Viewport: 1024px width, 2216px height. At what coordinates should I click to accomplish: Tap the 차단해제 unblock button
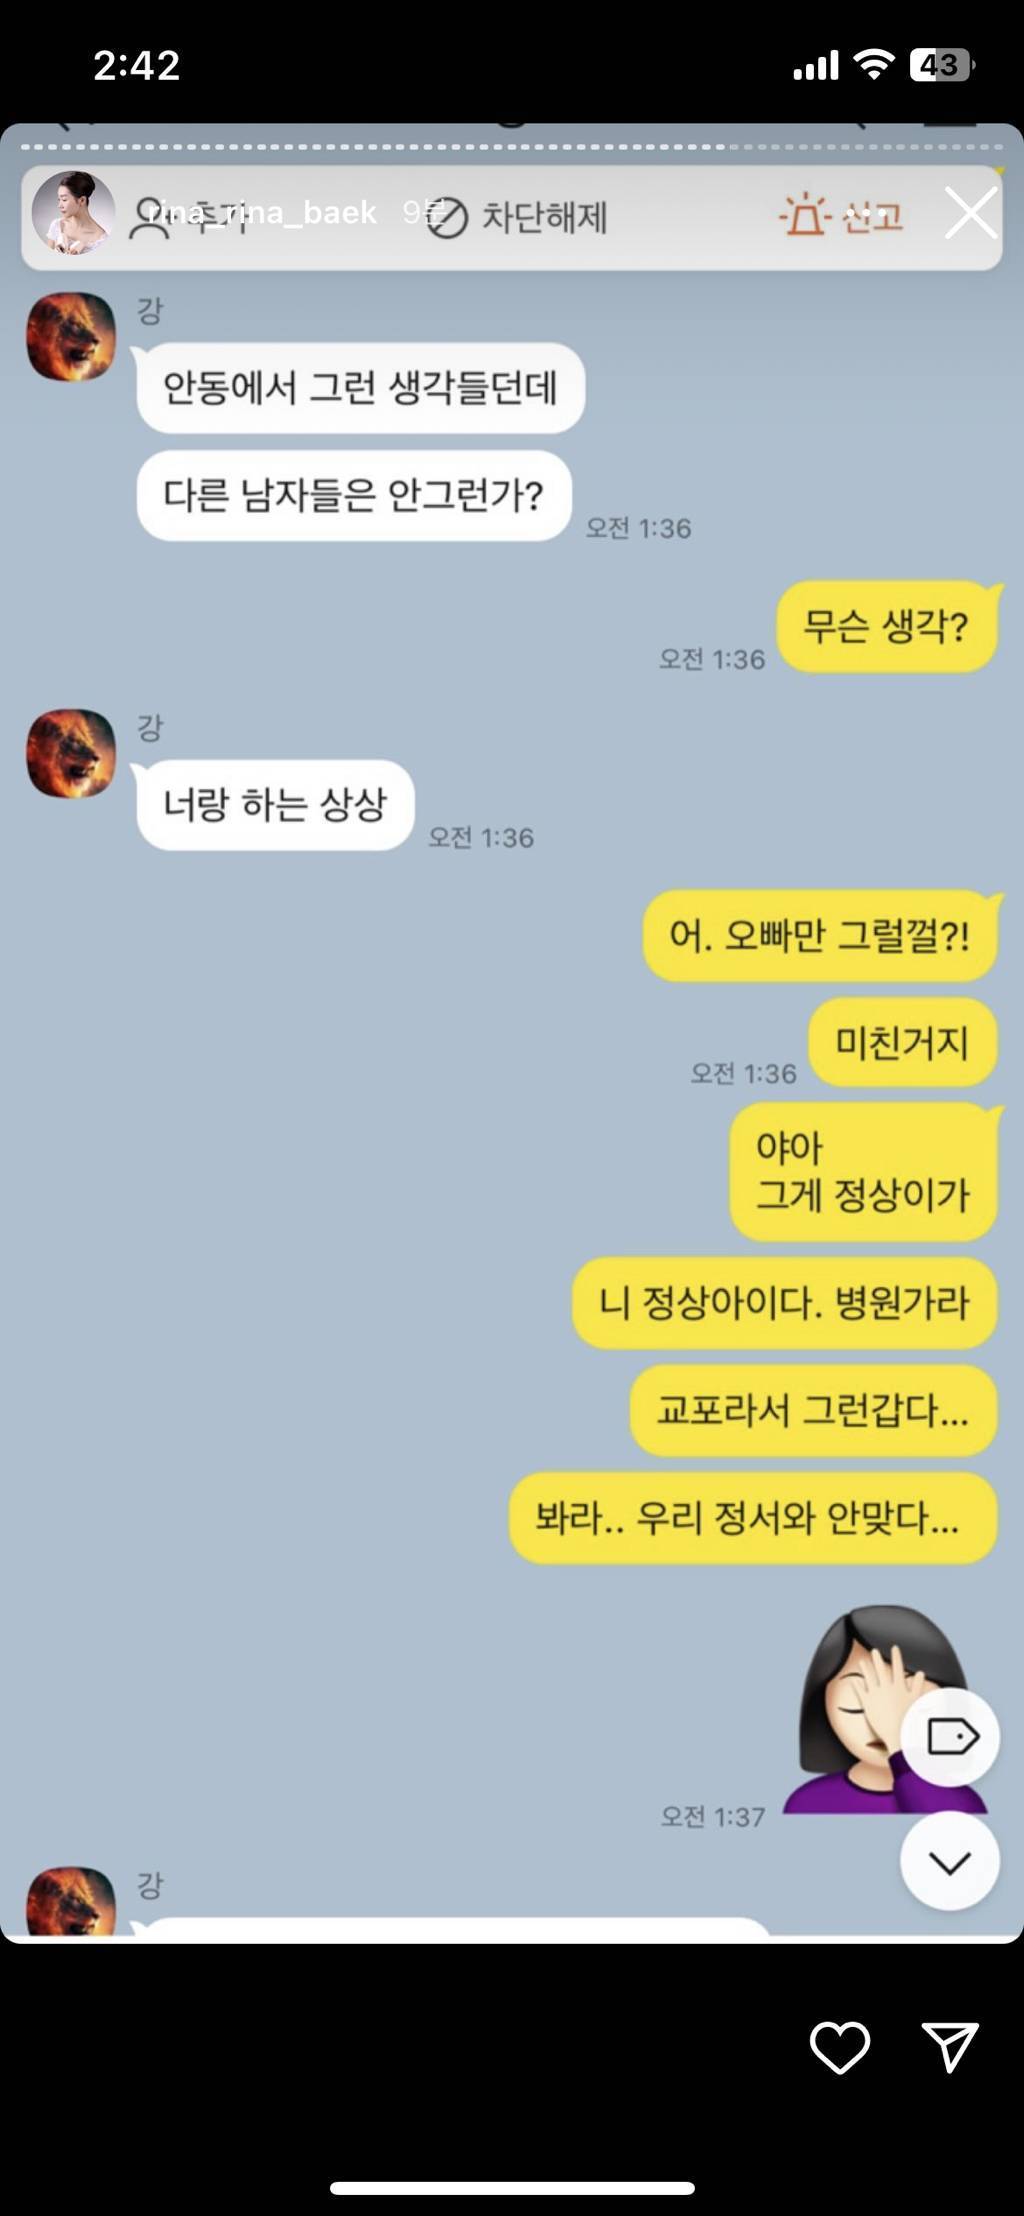point(517,217)
